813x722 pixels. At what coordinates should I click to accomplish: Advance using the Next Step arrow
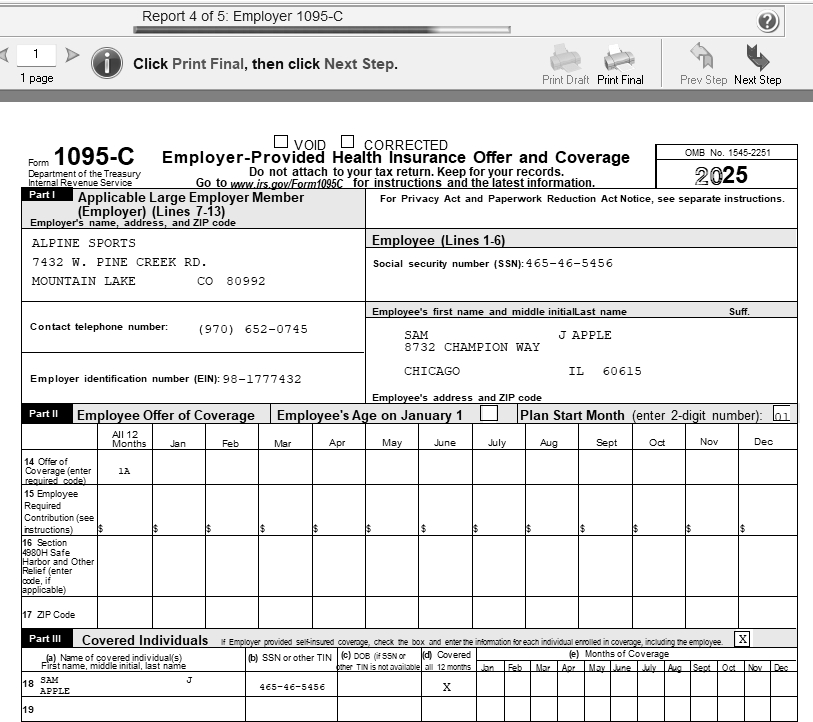[x=757, y=58]
